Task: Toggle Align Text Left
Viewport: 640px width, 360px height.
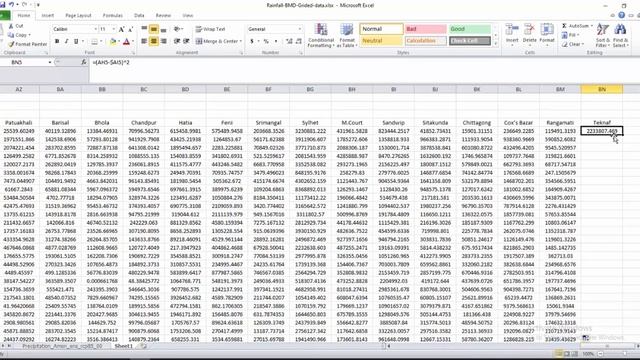Action: point(144,41)
